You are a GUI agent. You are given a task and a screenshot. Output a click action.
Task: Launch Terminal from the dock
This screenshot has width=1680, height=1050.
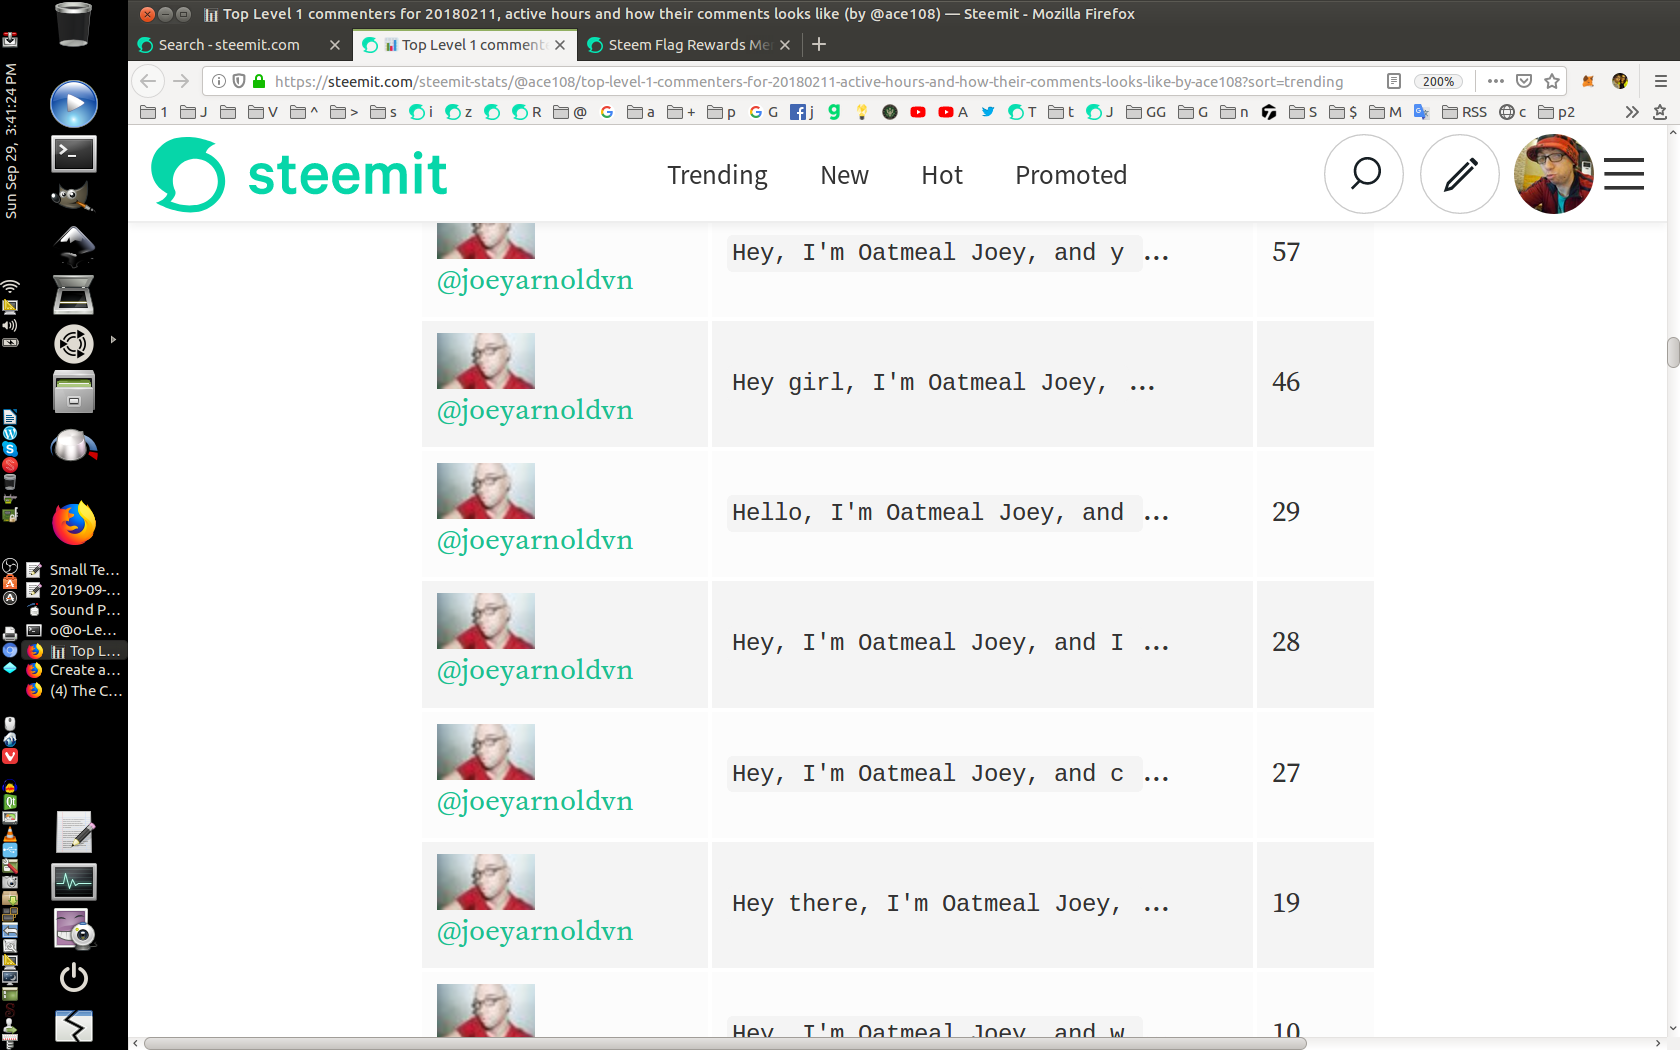point(74,153)
